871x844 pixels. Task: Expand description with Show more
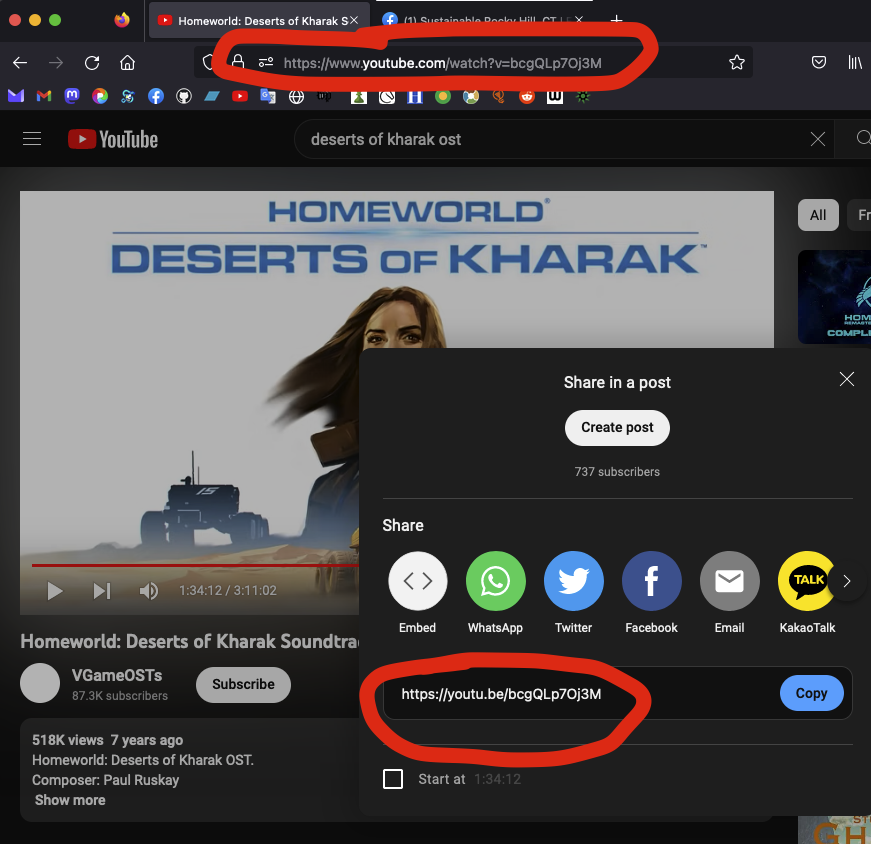(70, 800)
